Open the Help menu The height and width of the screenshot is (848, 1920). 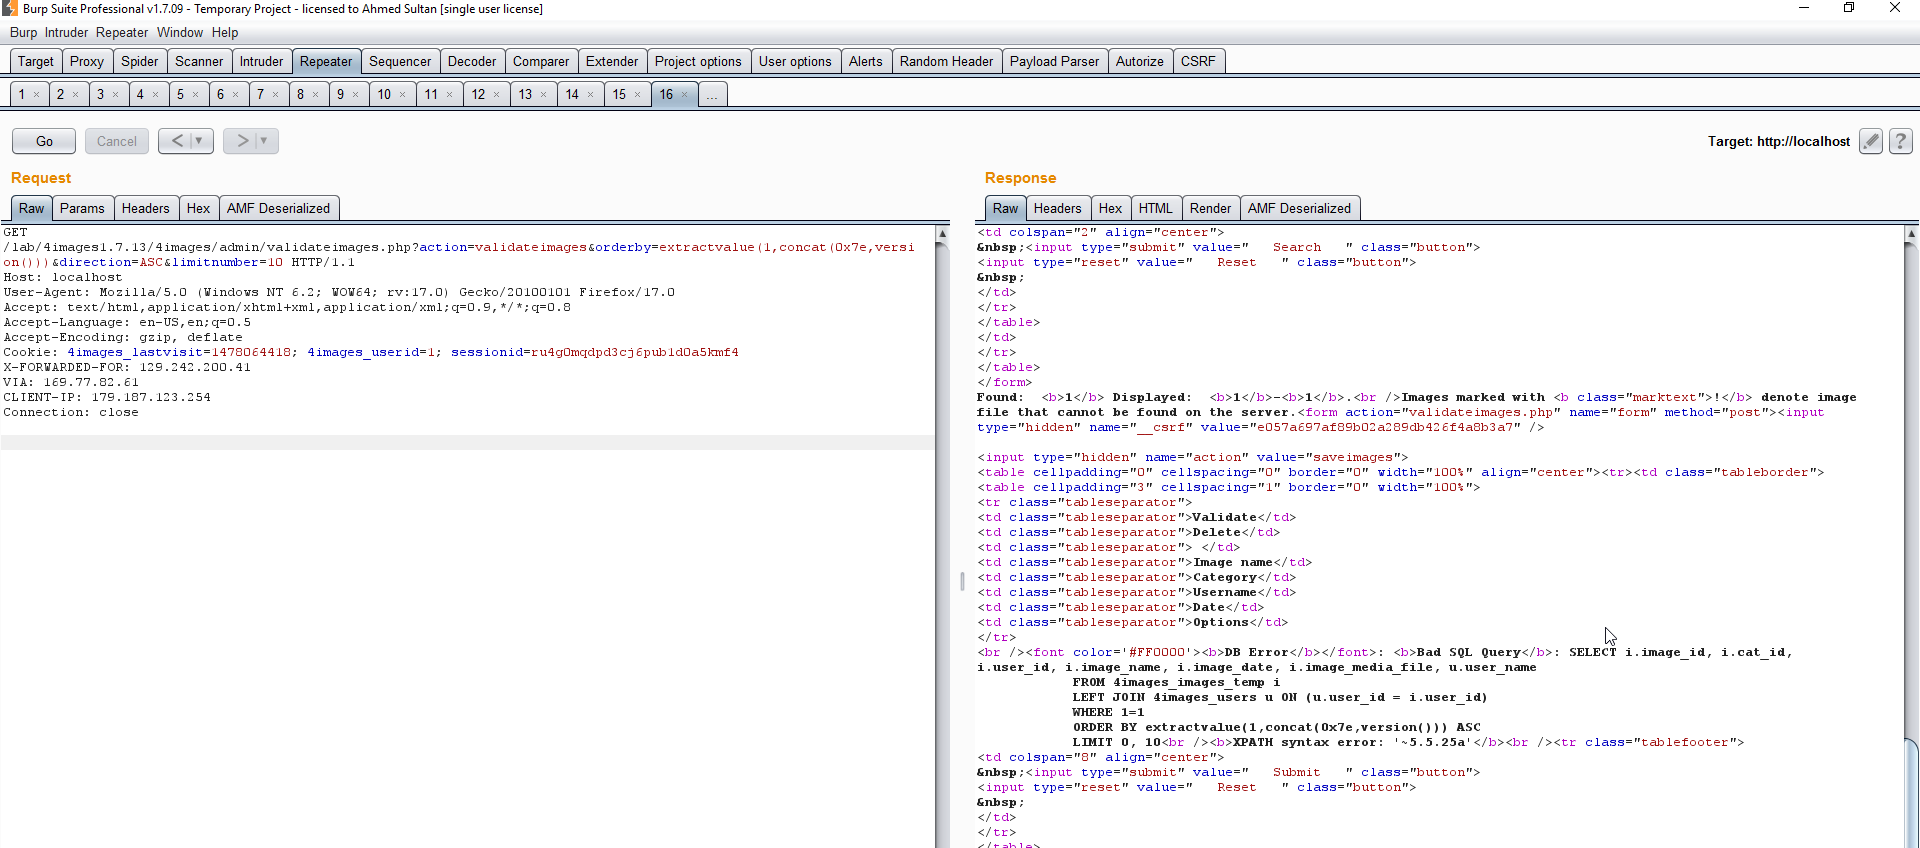tap(225, 32)
